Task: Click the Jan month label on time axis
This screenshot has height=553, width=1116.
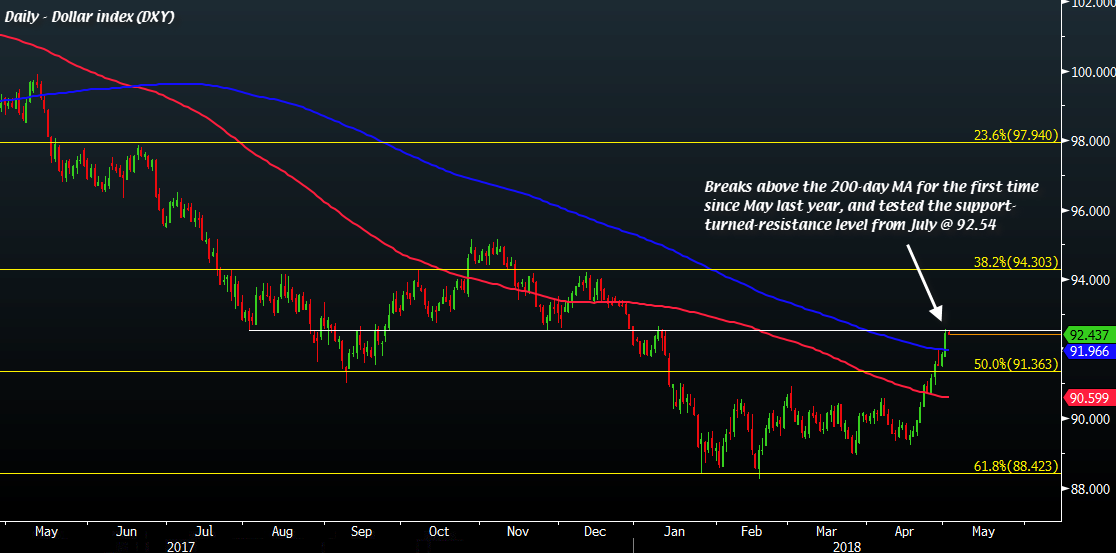Action: pyautogui.click(x=677, y=532)
